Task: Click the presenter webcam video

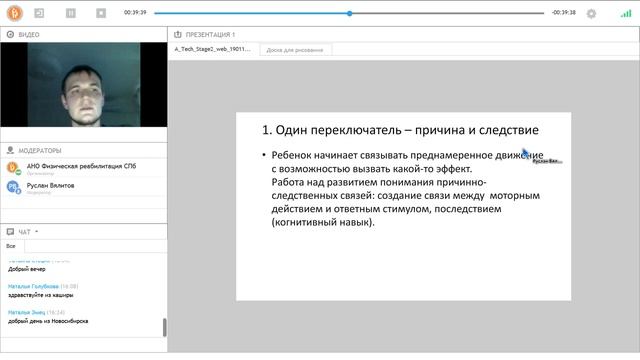Action: pos(84,84)
